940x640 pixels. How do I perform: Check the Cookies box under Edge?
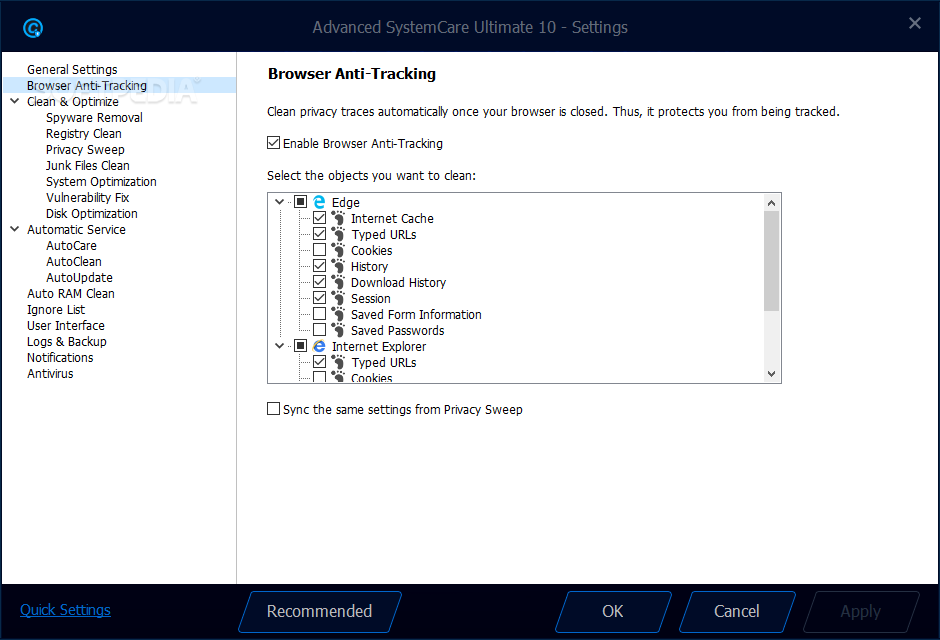pyautogui.click(x=320, y=250)
